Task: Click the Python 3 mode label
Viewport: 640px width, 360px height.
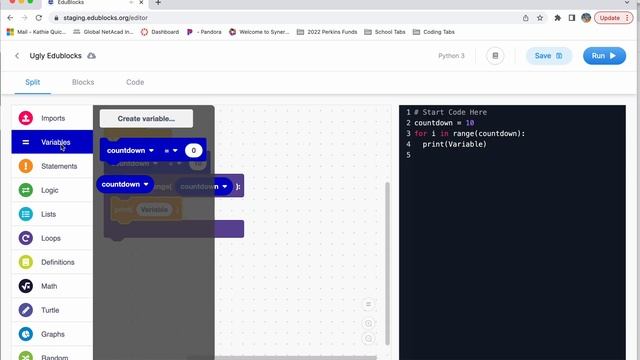Action: point(451,56)
